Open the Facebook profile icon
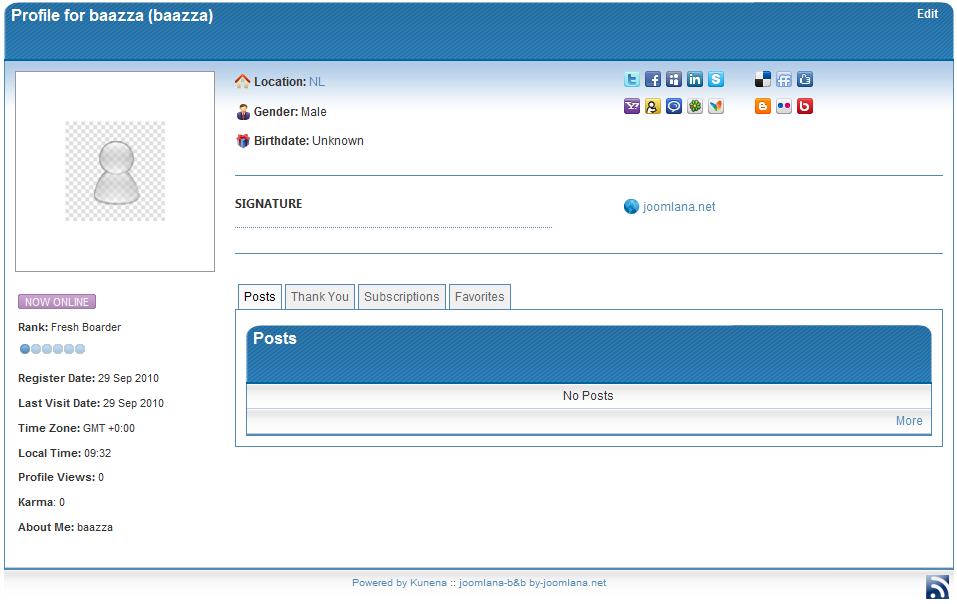The image size is (957, 604). pos(653,80)
